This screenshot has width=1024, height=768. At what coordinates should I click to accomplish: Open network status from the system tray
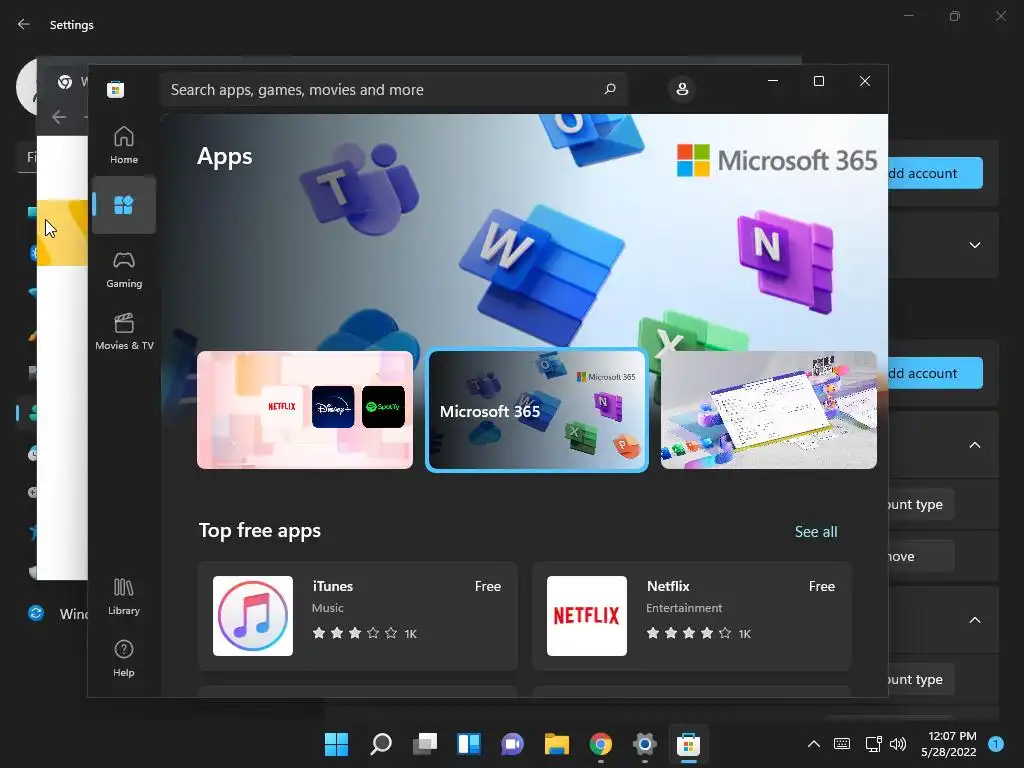[873, 744]
